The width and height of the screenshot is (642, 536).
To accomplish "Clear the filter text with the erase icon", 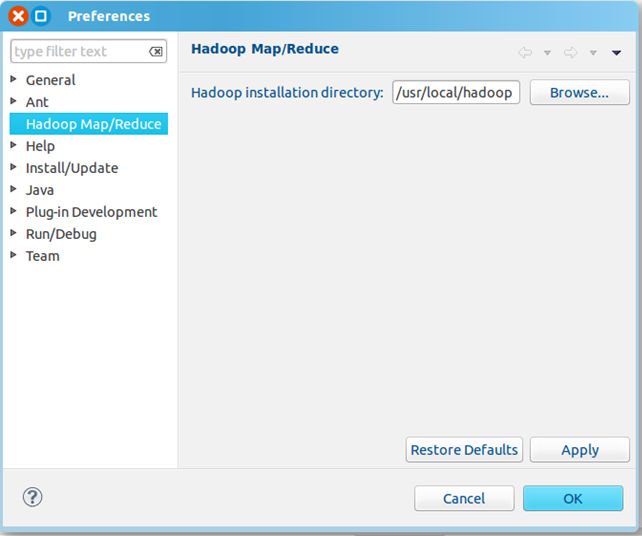I will coord(156,52).
